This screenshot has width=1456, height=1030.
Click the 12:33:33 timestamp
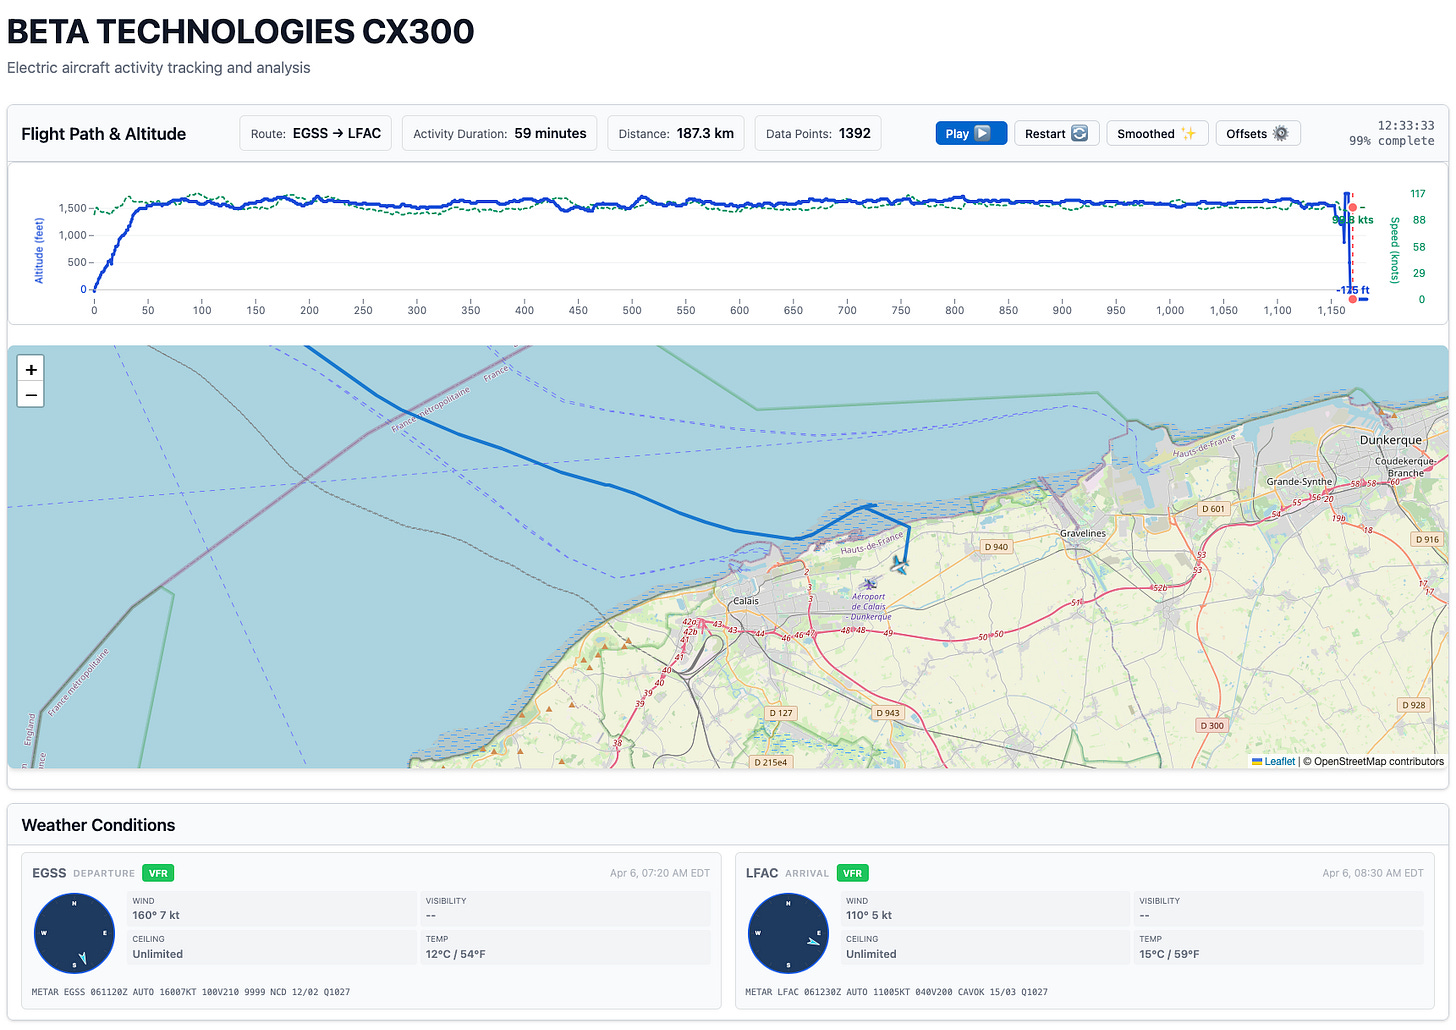pos(1406,125)
